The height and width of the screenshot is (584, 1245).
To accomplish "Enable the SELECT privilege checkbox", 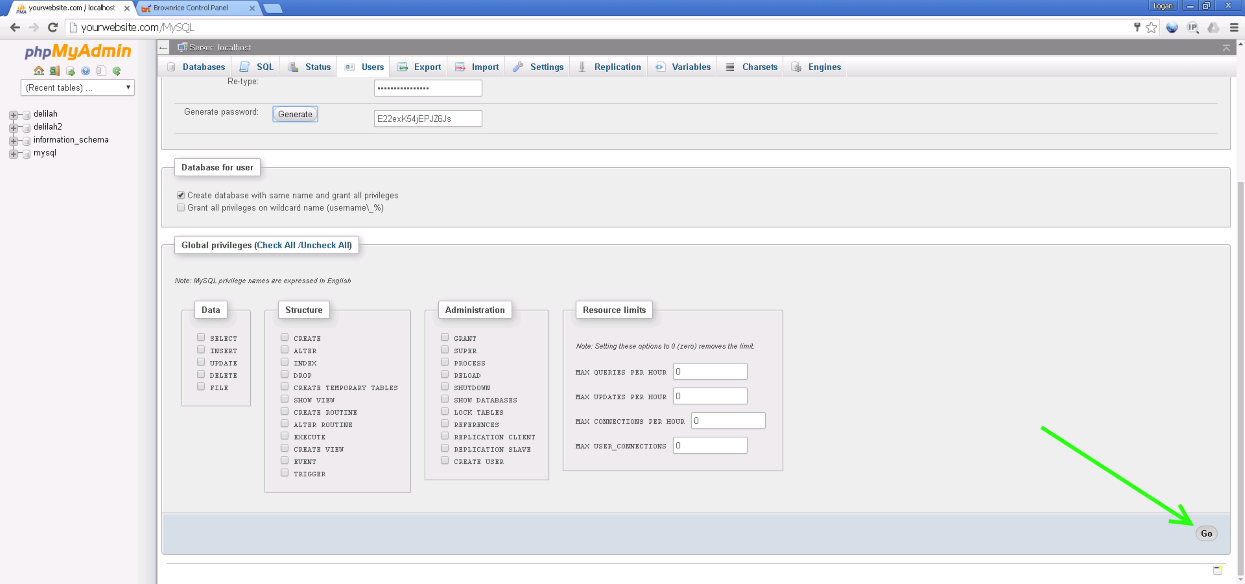I will click(201, 338).
